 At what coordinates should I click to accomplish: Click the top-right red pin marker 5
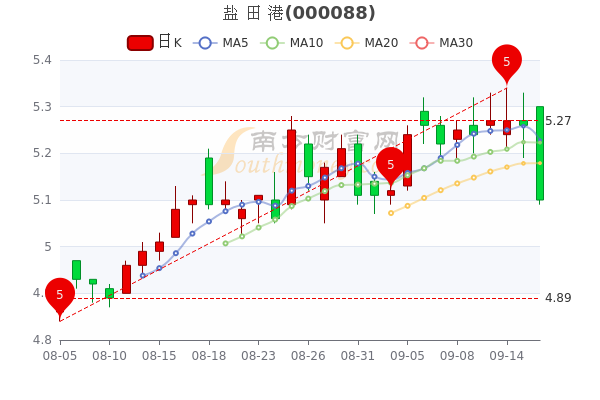507,62
